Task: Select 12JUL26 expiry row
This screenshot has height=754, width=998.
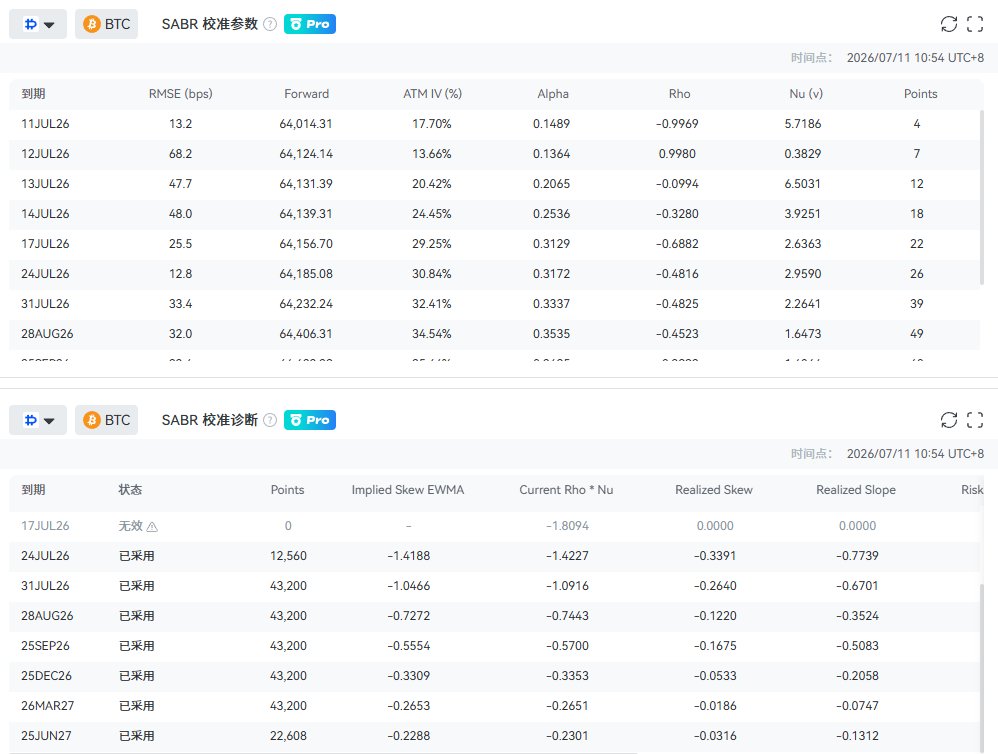Action: point(494,154)
